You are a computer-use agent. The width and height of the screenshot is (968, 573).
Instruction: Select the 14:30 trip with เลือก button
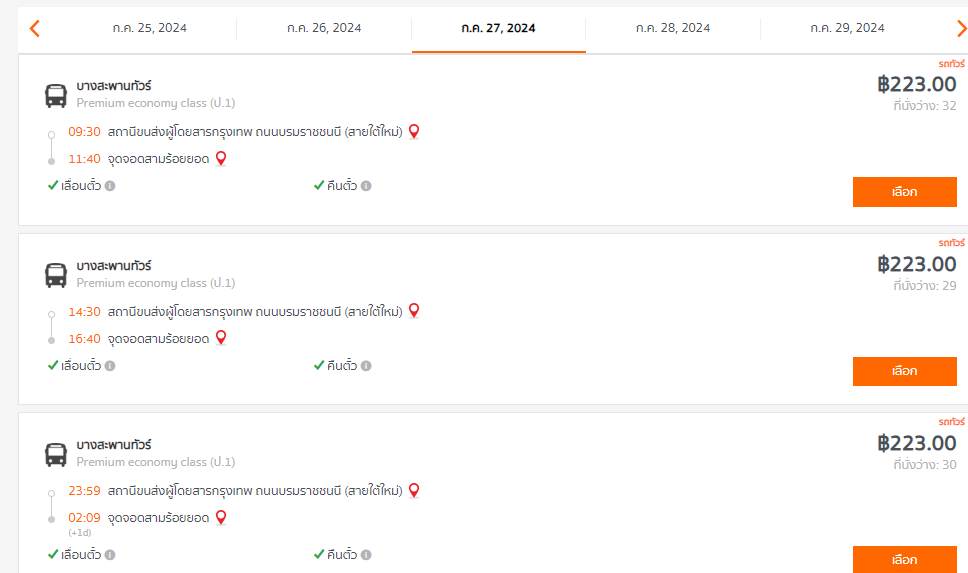(x=904, y=371)
